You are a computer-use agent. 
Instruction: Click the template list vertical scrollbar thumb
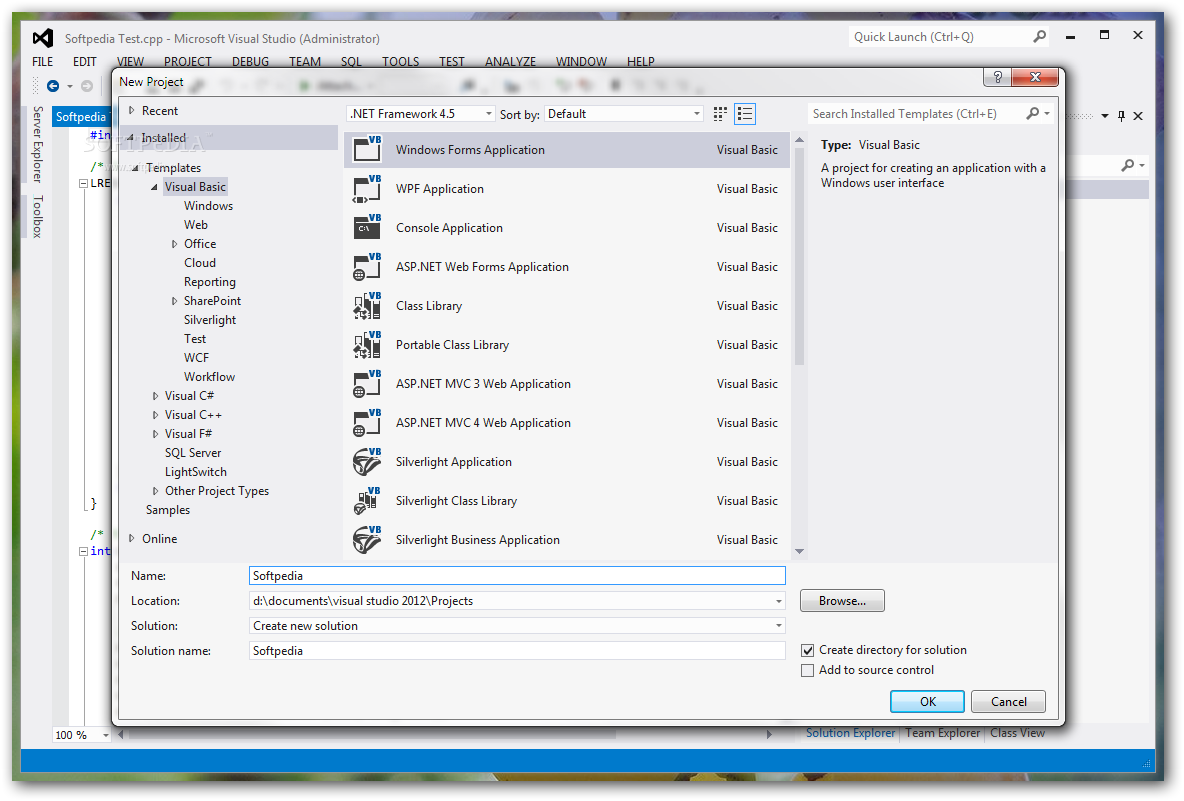[x=800, y=257]
